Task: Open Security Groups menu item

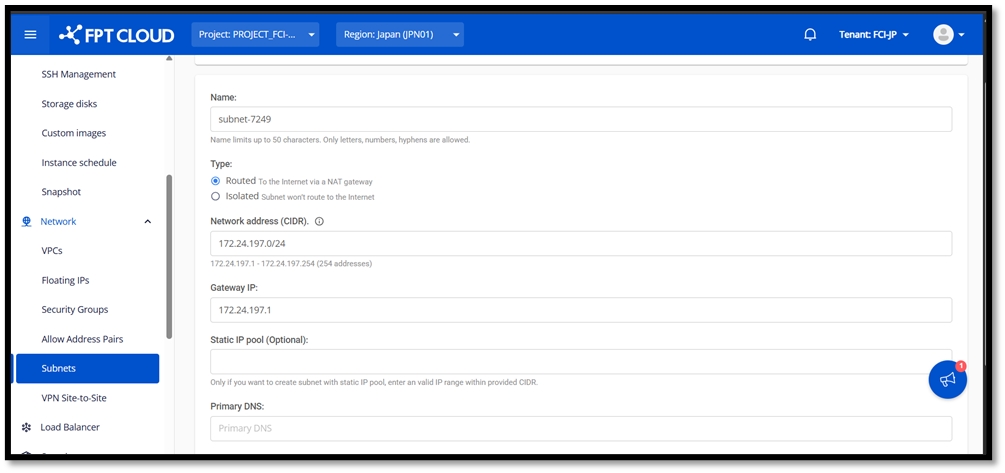Action: coord(75,310)
